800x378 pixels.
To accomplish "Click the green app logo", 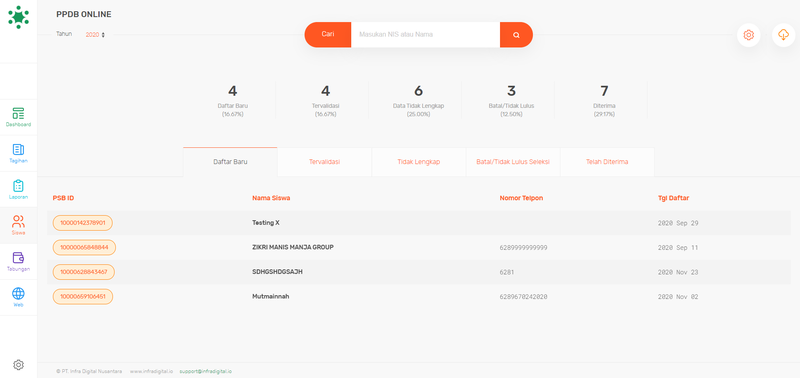I will (18, 17).
